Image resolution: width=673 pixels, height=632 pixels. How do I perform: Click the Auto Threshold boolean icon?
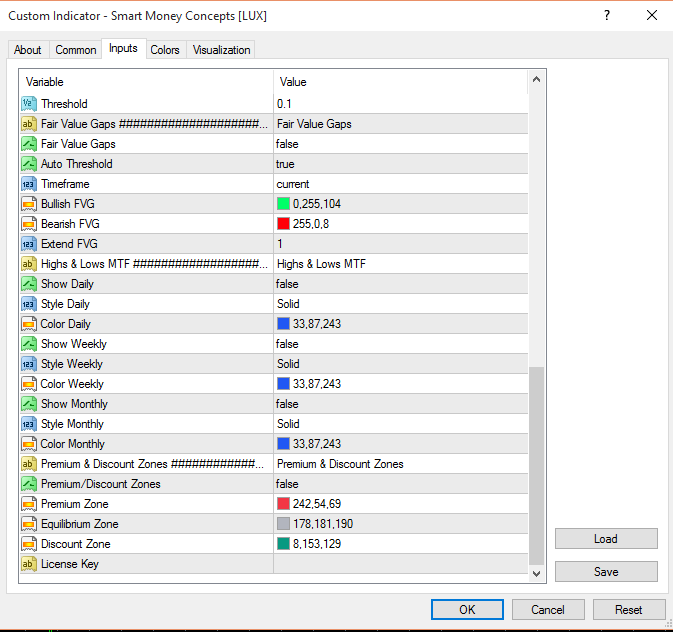(29, 164)
